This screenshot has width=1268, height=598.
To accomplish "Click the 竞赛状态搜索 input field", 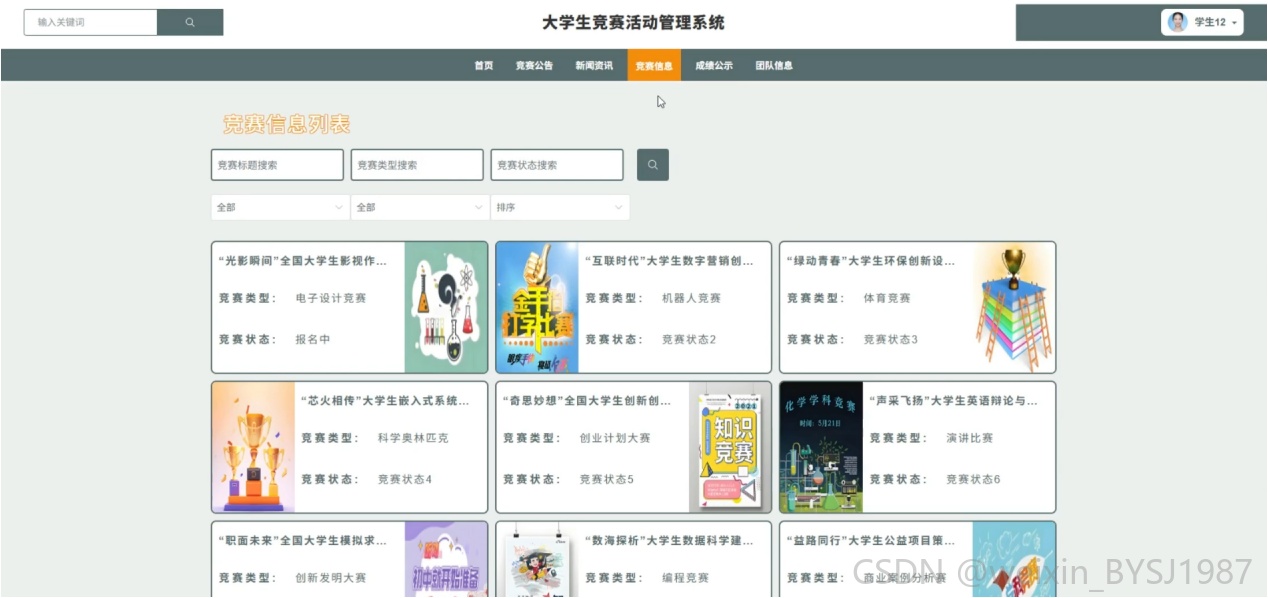I will tap(557, 165).
